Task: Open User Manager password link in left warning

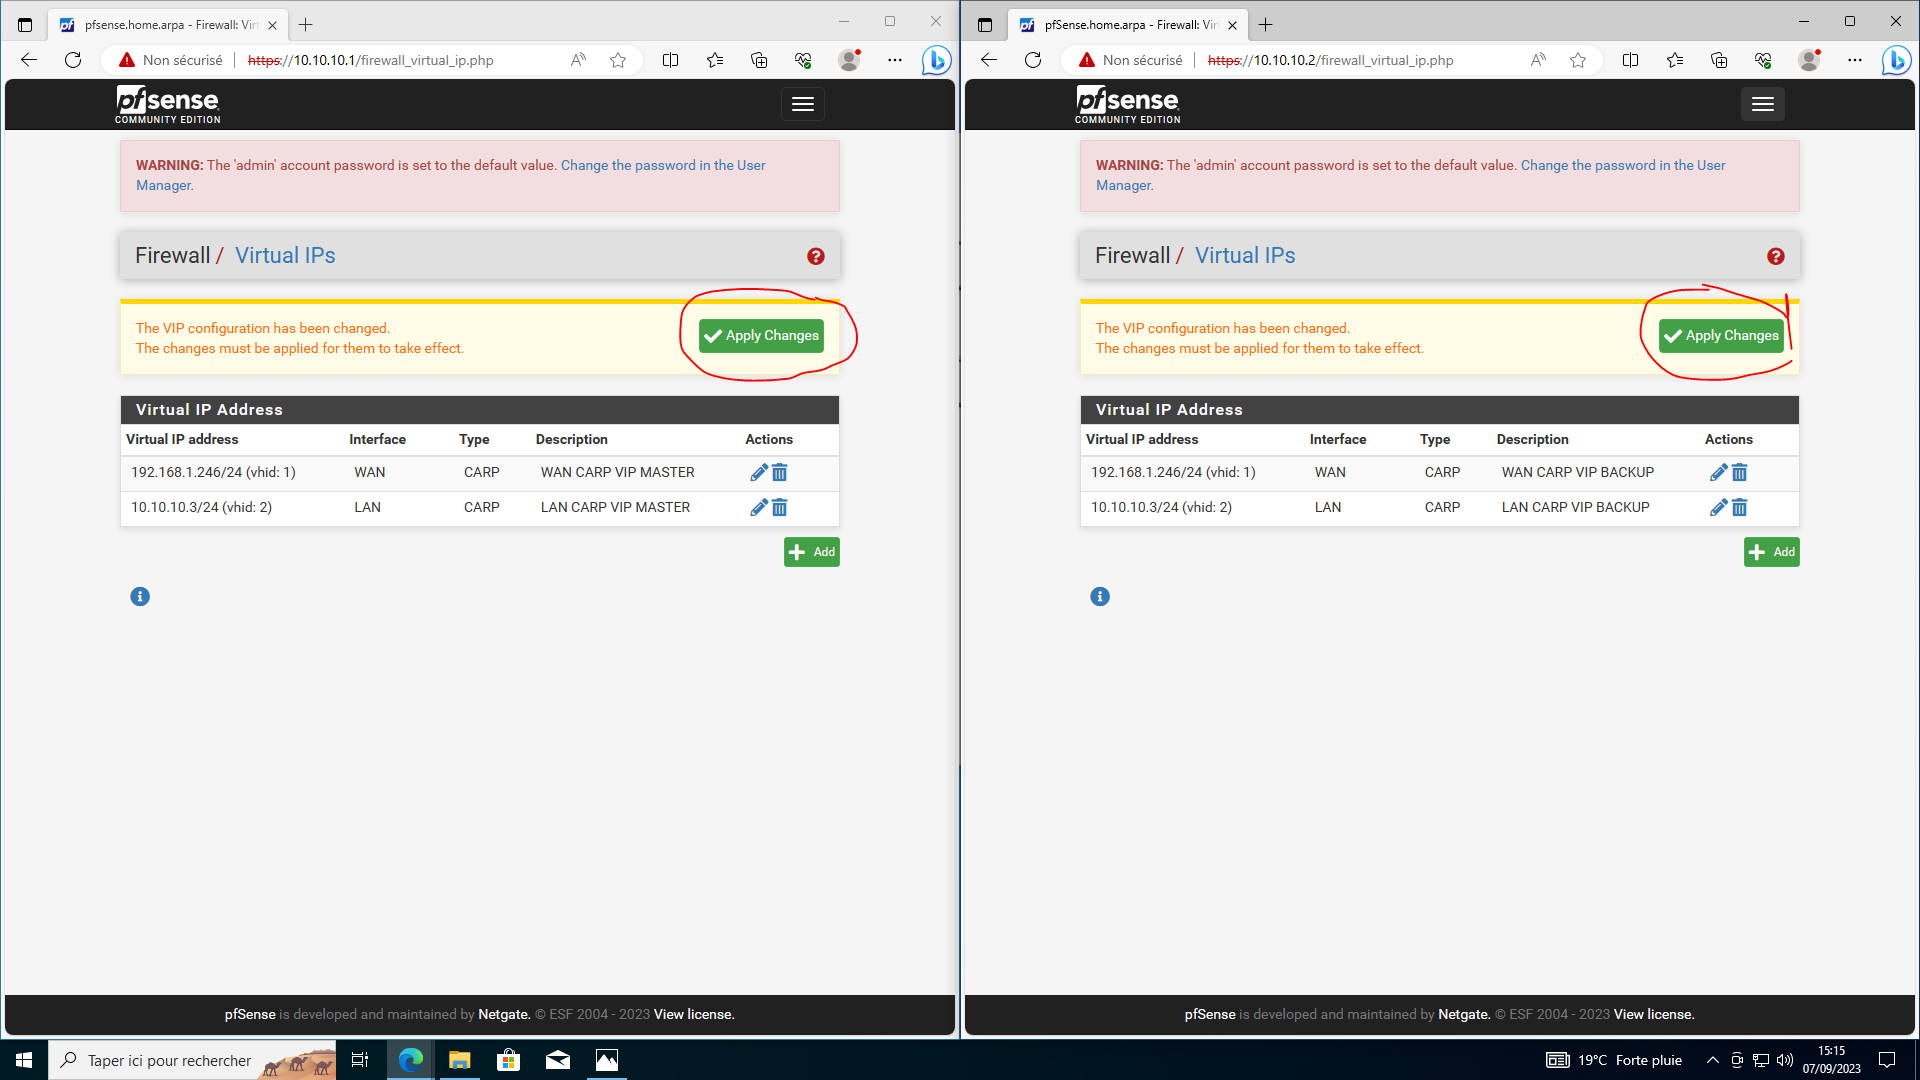Action: tap(662, 166)
